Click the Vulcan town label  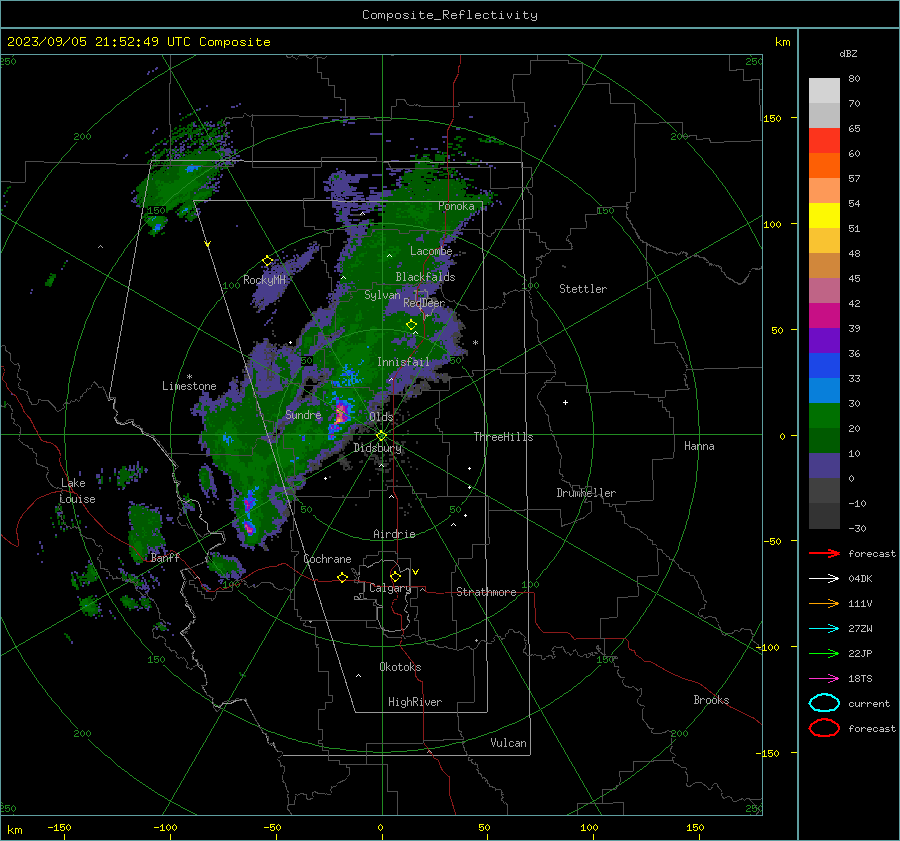coord(509,743)
